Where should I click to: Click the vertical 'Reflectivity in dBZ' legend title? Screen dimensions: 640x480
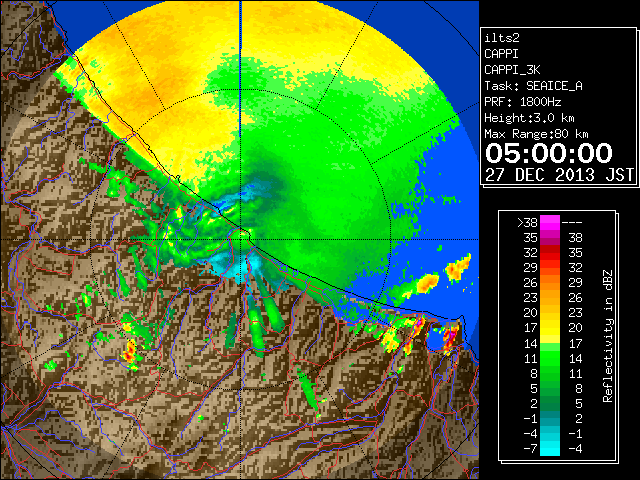click(608, 336)
